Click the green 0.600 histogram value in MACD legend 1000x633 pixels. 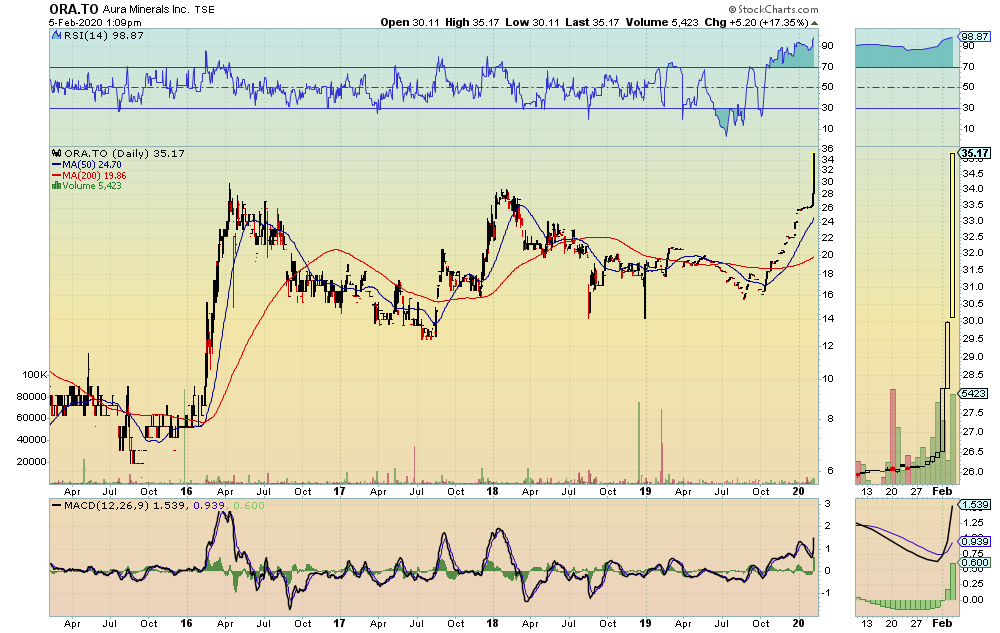coord(249,506)
